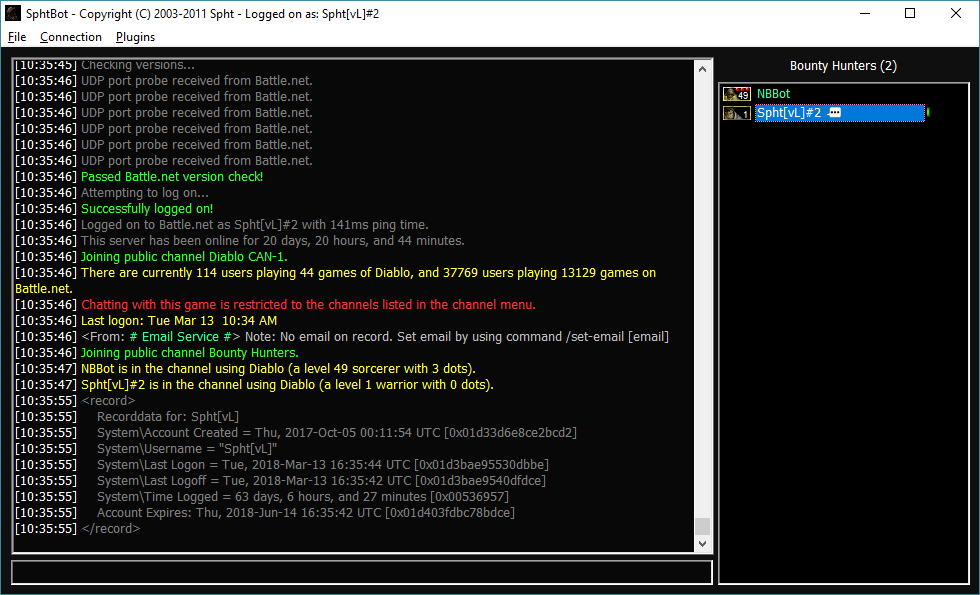Click the 'Account Expires' record line
980x595 pixels.
(306, 513)
